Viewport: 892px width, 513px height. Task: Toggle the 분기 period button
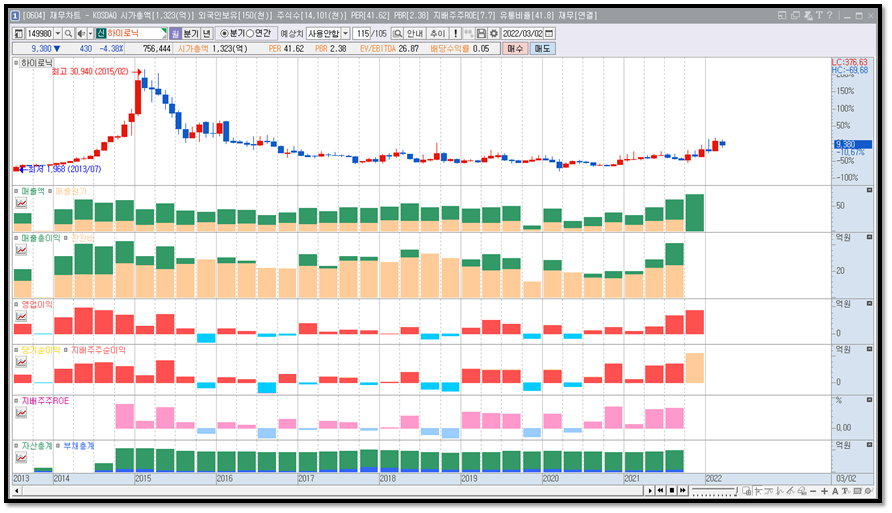[191, 34]
